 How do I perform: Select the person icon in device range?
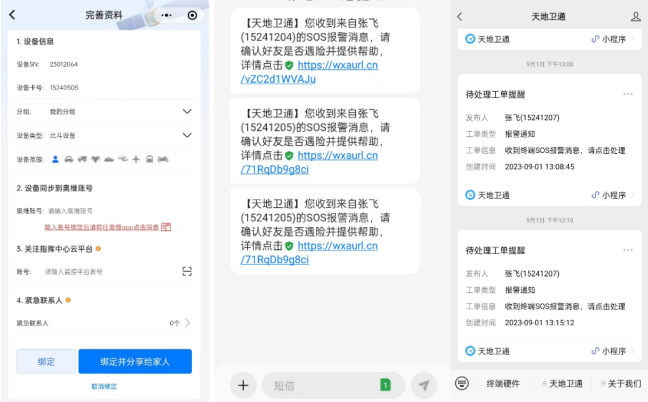pos(55,159)
